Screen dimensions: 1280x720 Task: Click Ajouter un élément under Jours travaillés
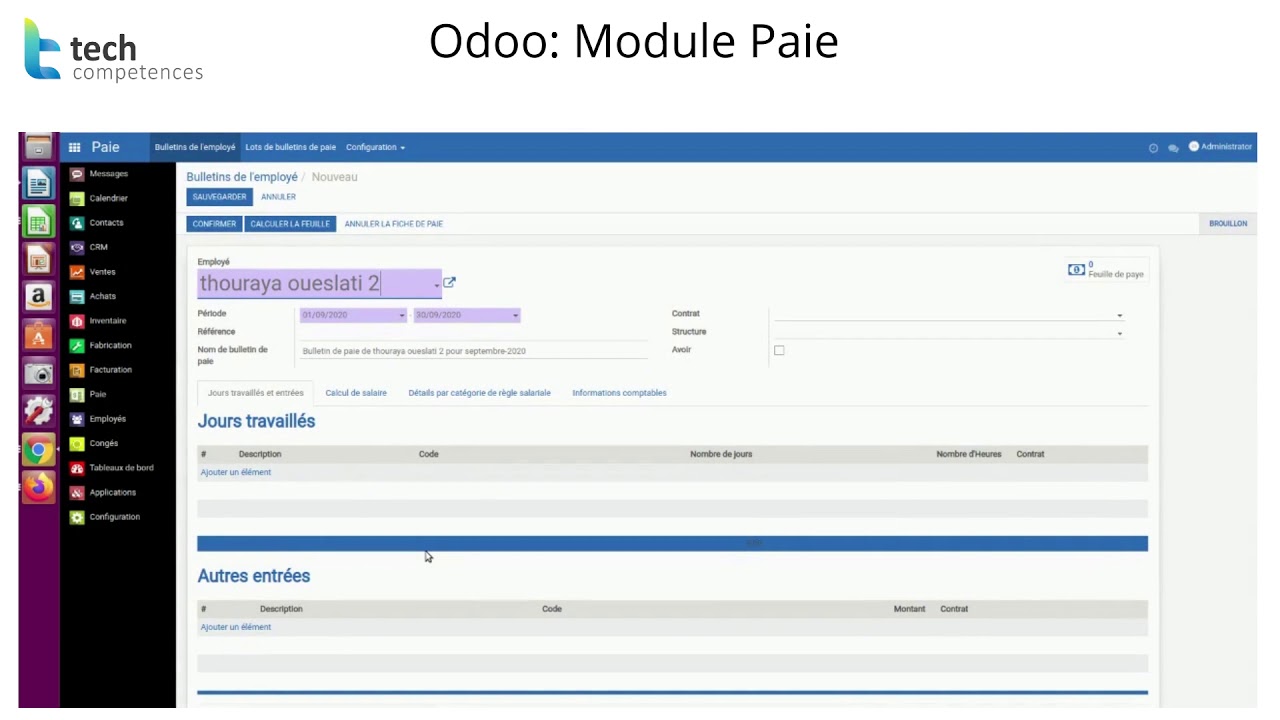point(236,472)
